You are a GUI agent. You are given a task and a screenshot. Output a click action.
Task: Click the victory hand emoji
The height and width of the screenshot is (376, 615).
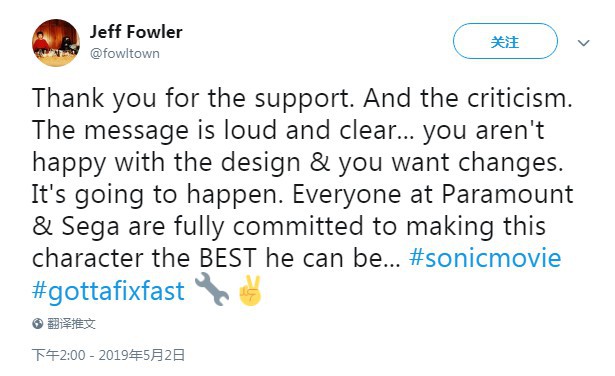(250, 291)
